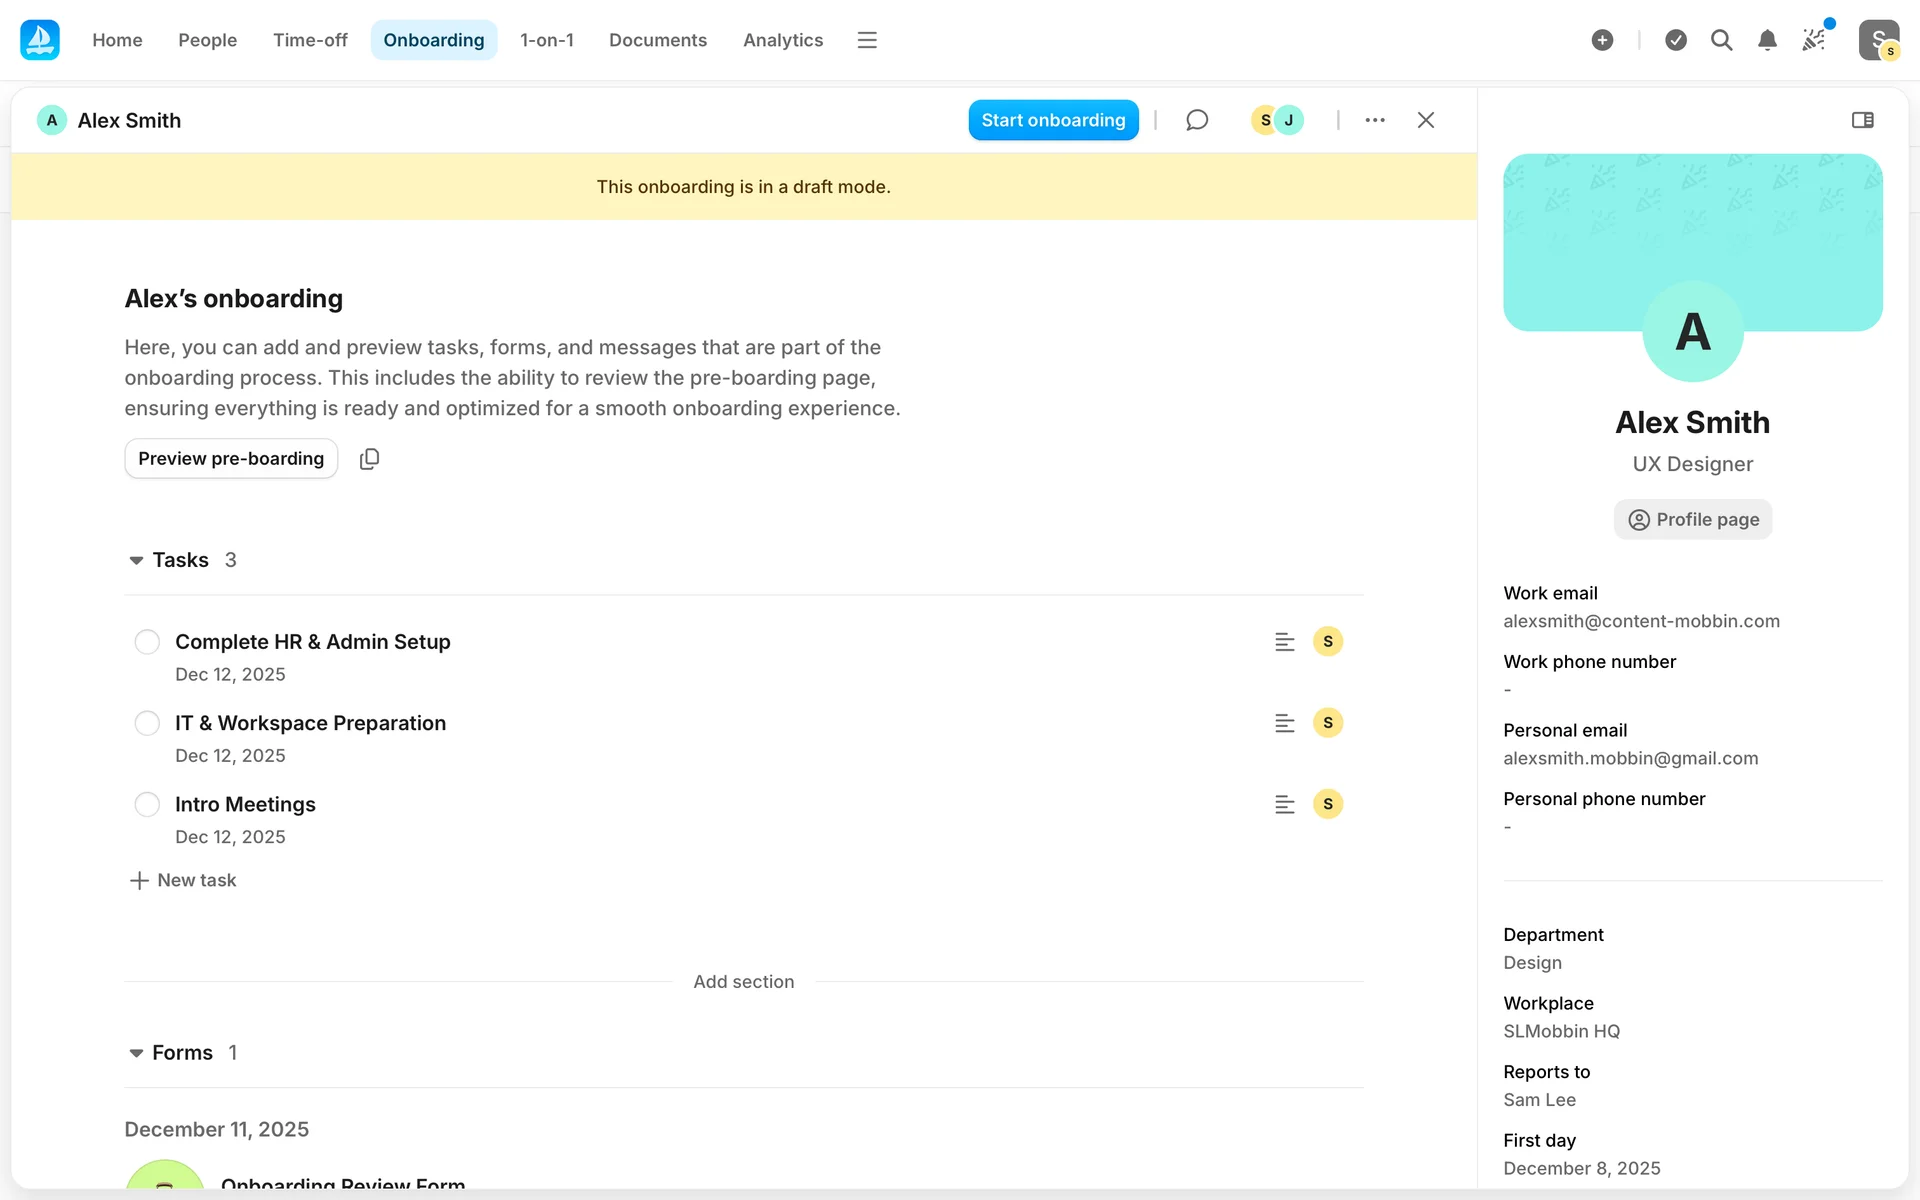Check off IT & Workspace Preparation task

[147, 723]
